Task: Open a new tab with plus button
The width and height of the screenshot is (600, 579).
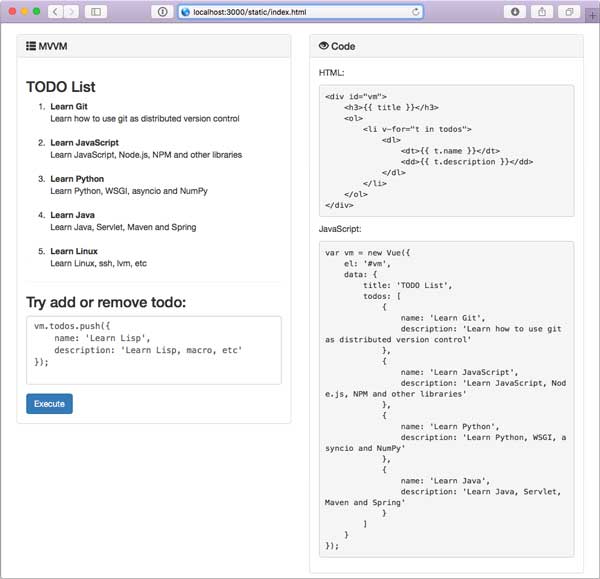Action: 592,16
